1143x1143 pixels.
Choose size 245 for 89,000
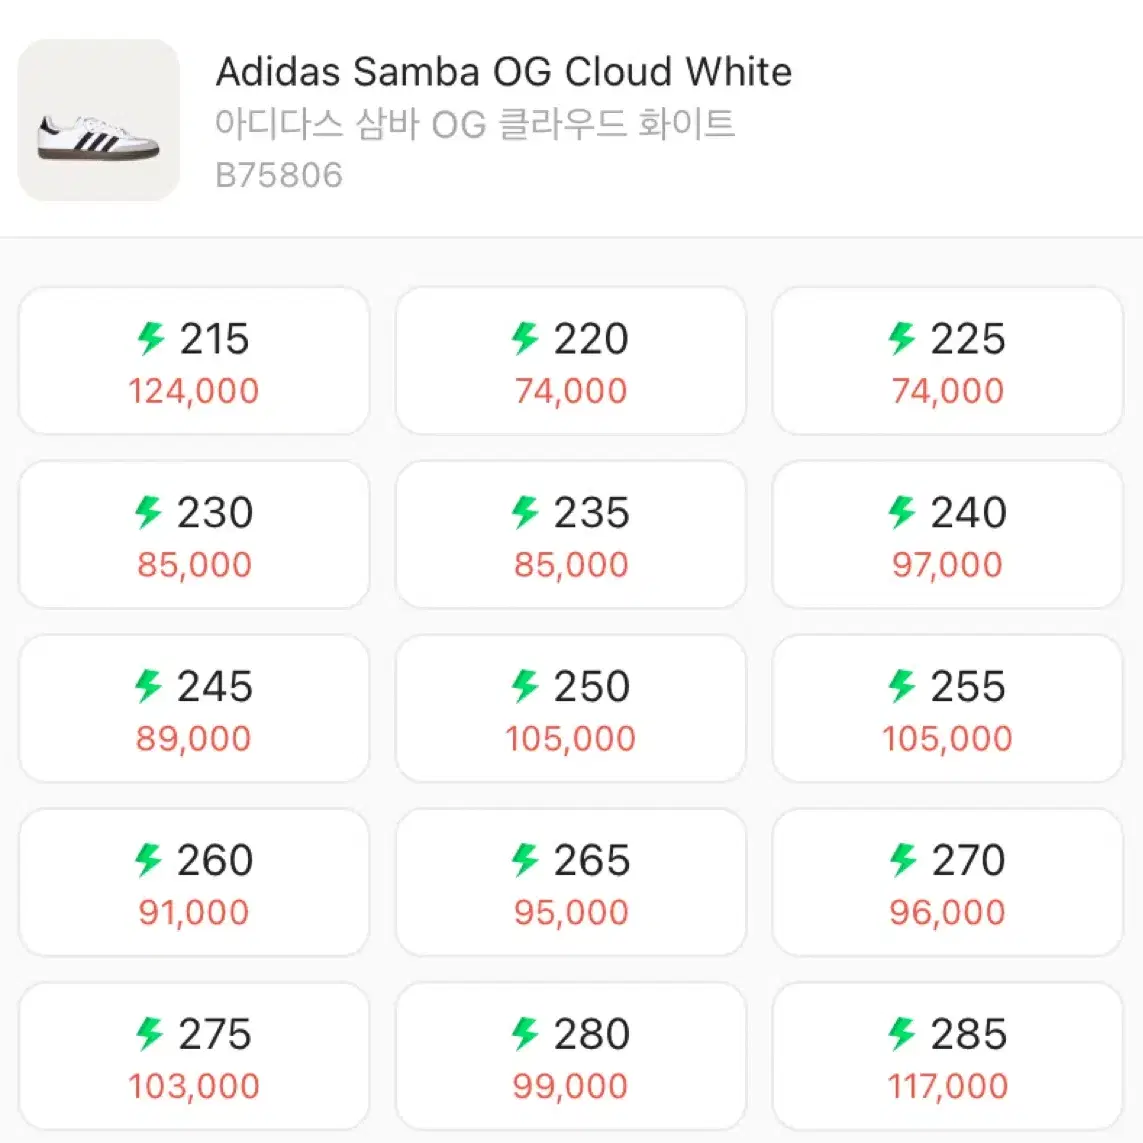(x=194, y=709)
